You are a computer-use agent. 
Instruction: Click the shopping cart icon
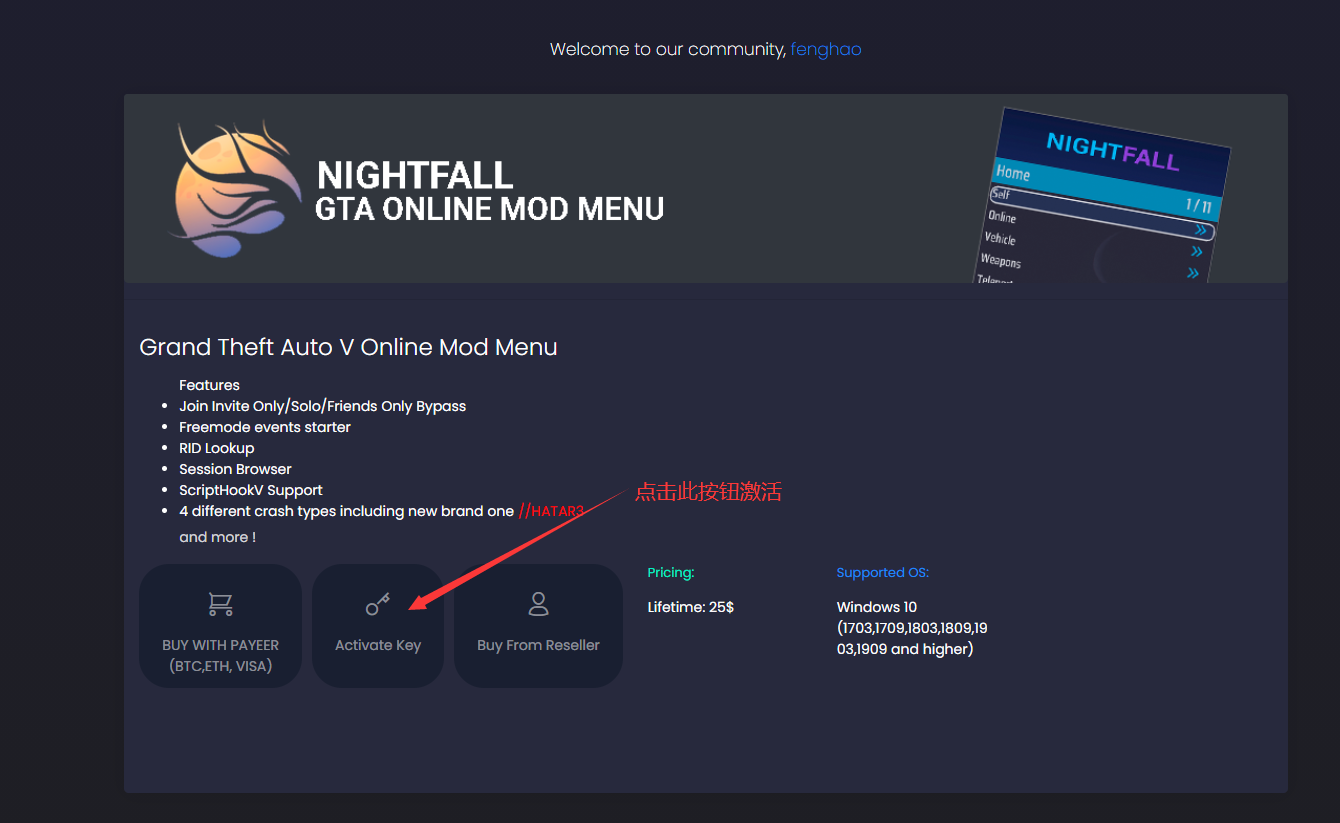pos(220,604)
